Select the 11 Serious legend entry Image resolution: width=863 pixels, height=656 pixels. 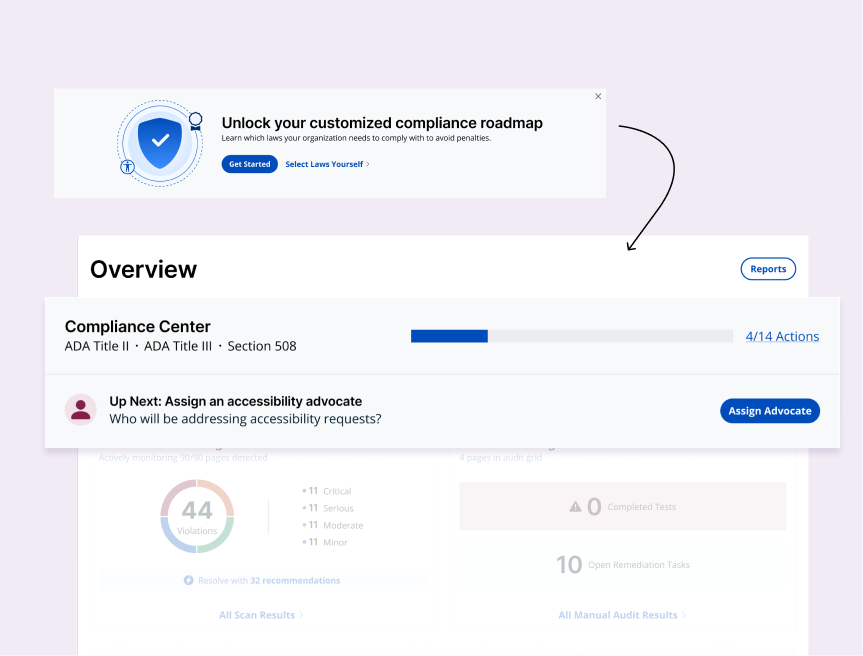[328, 508]
